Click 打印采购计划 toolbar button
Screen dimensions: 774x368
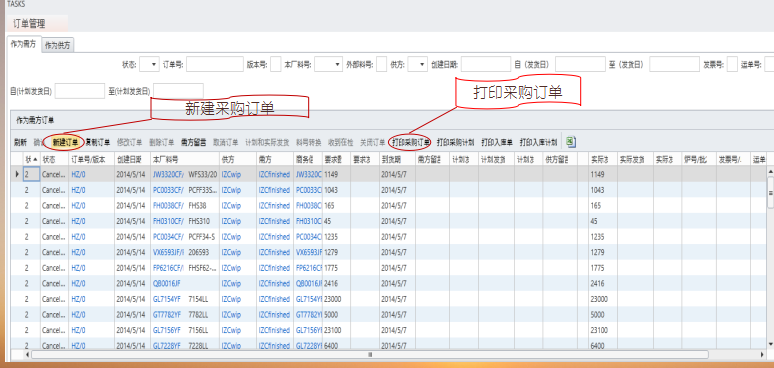coord(455,143)
